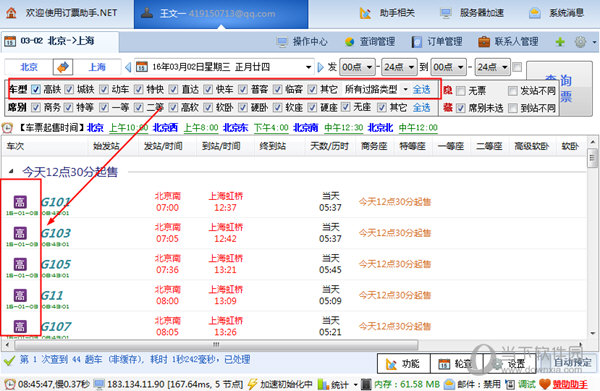Click the heart 赞助助手 icon
The image size is (600, 391).
(545, 384)
